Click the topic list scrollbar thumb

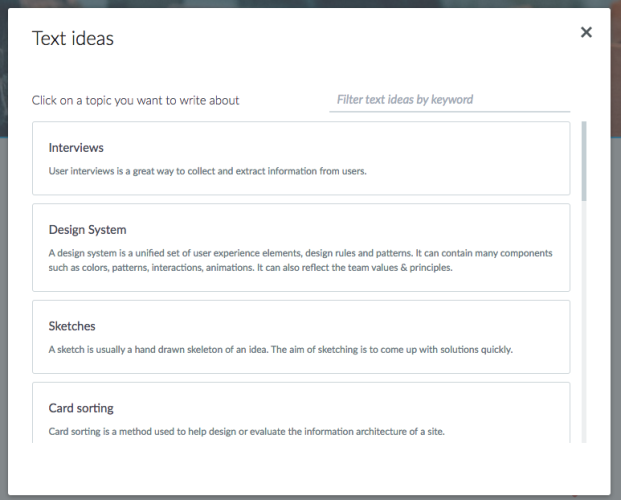pos(584,161)
